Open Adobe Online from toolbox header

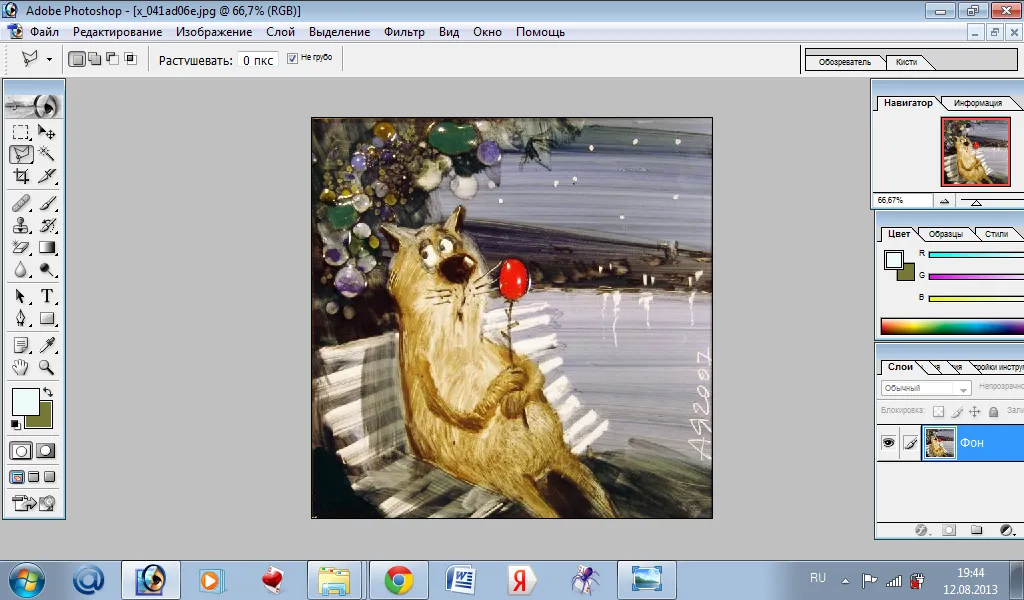pos(34,106)
